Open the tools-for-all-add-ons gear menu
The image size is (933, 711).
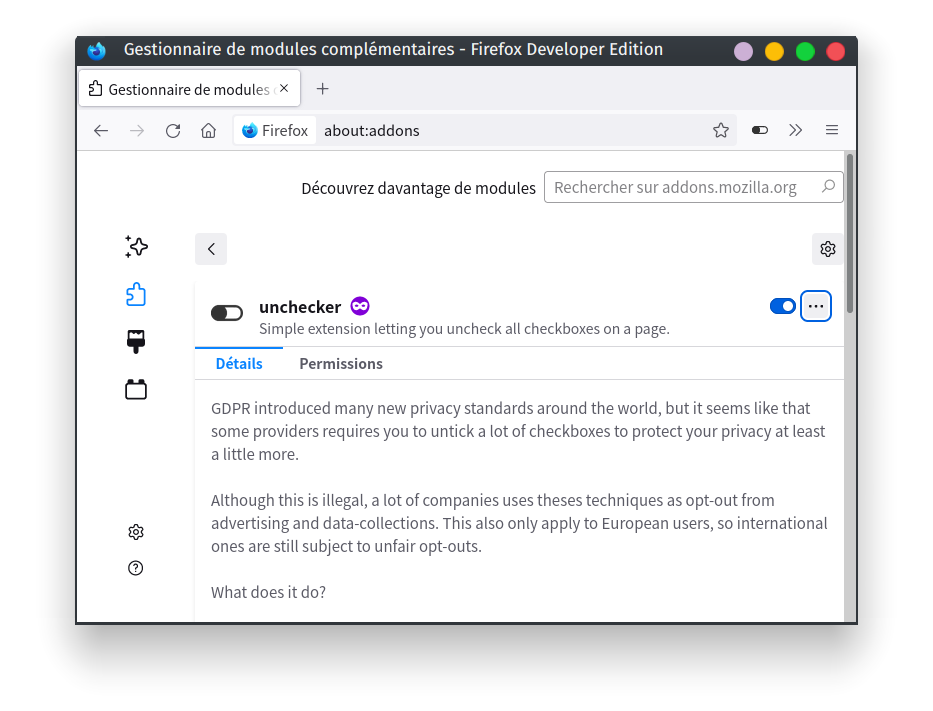click(828, 249)
